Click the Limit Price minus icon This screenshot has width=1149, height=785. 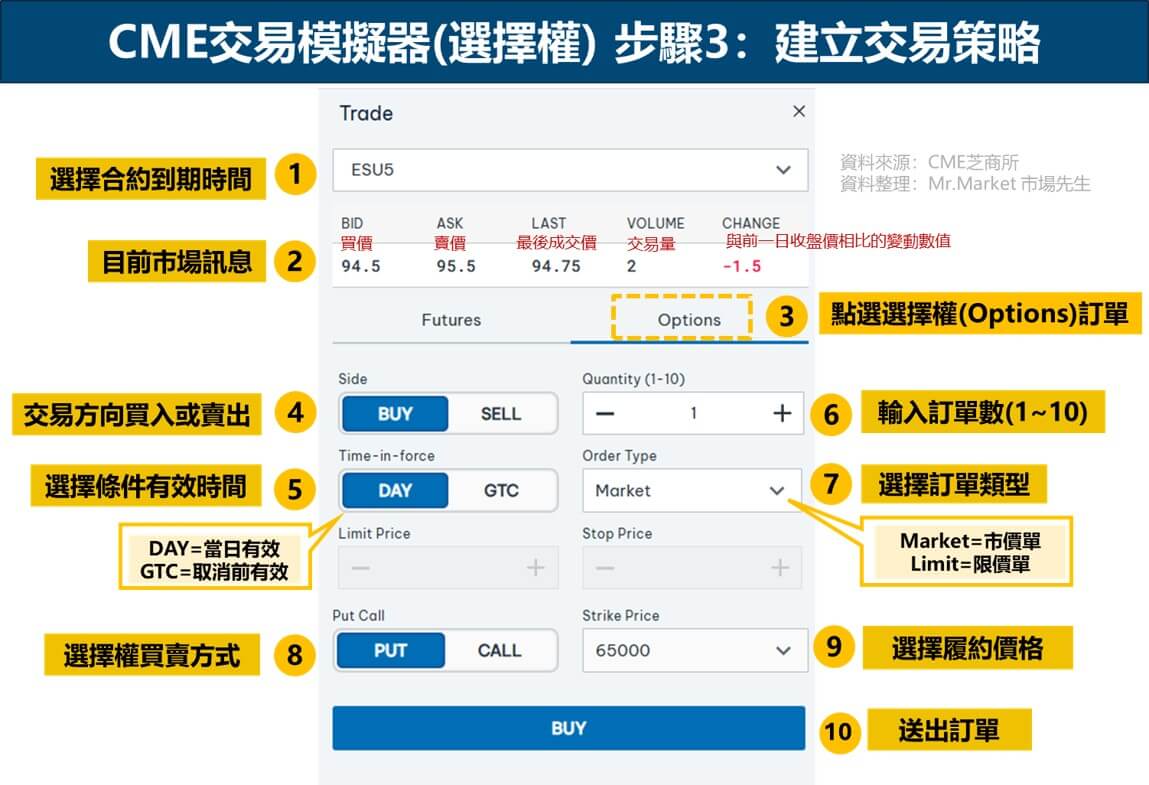click(x=361, y=568)
